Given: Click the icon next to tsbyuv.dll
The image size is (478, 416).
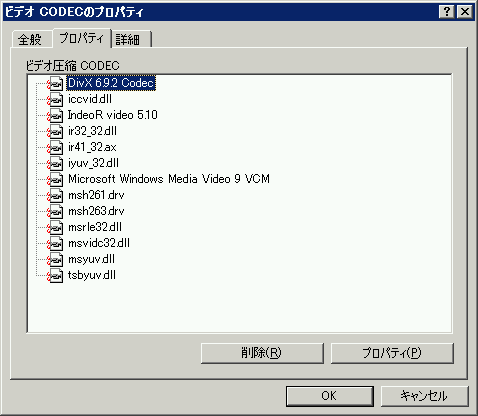Looking at the screenshot, I should point(55,275).
